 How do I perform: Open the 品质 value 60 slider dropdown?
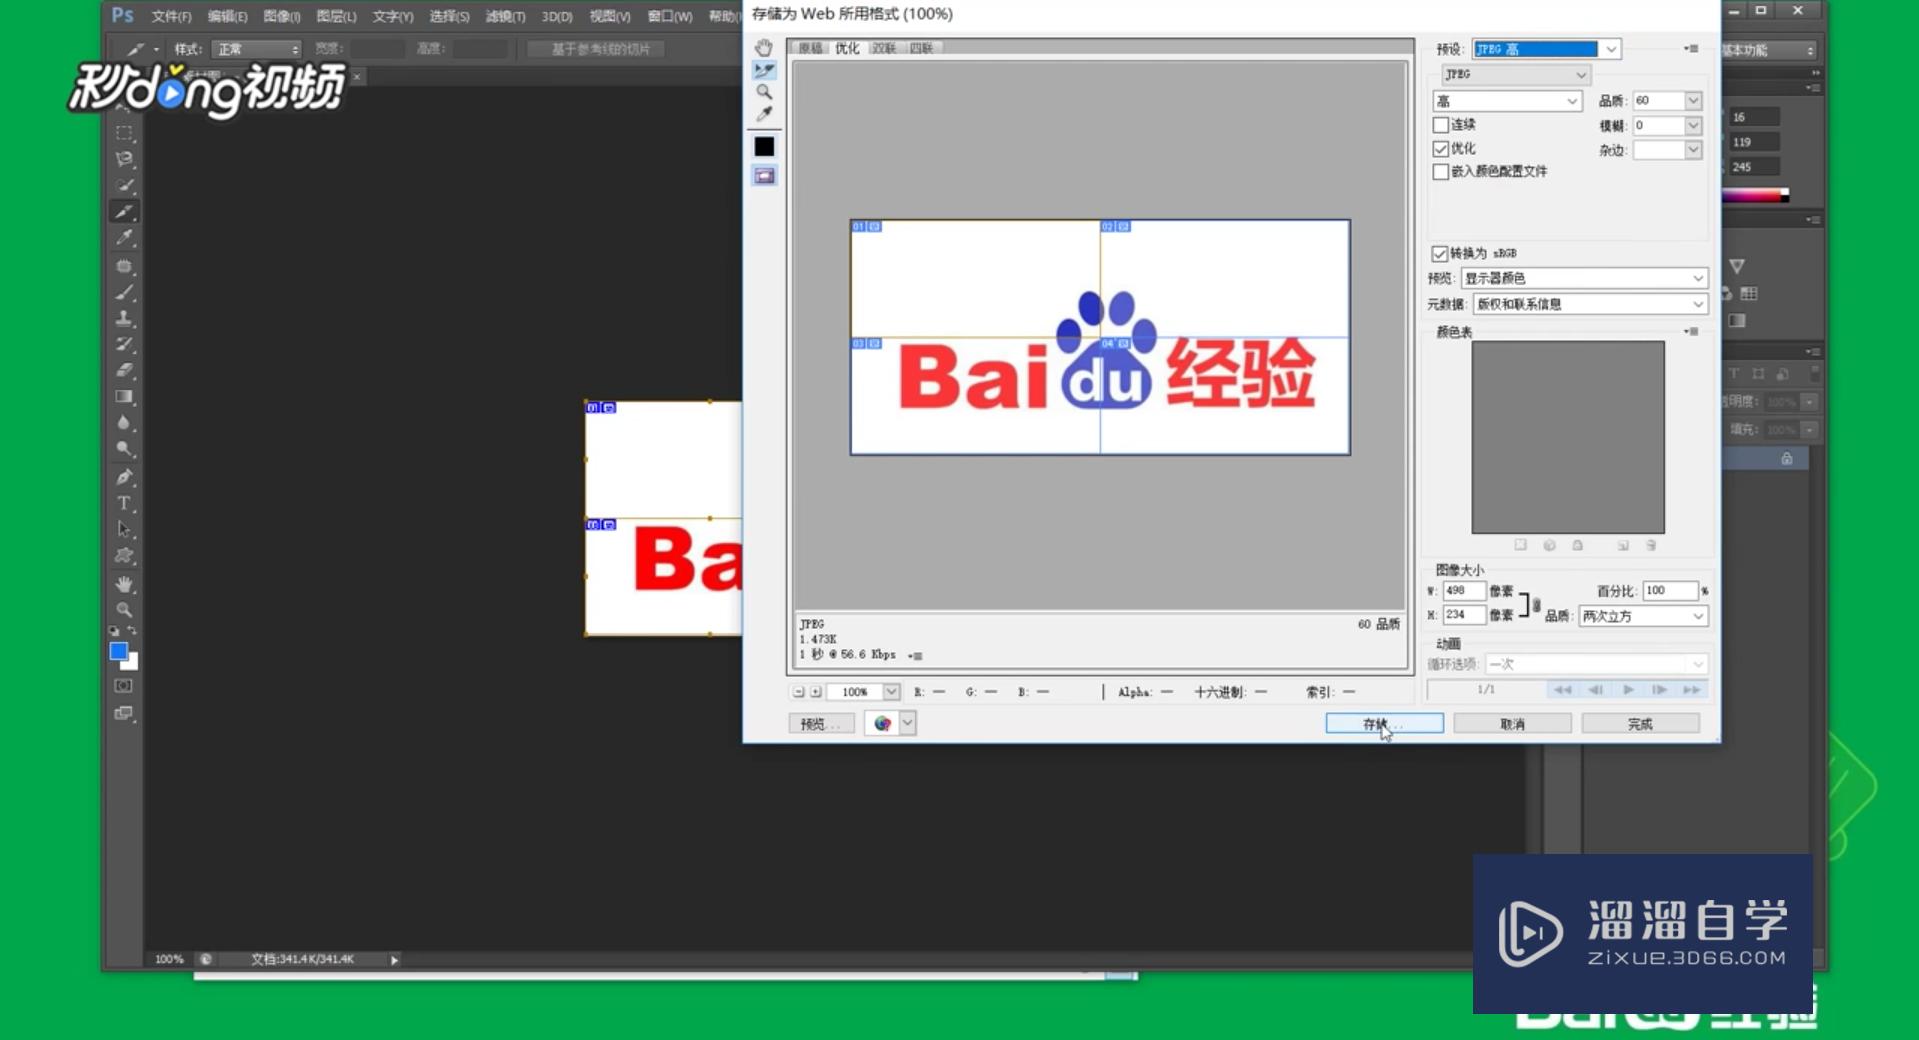pyautogui.click(x=1693, y=100)
